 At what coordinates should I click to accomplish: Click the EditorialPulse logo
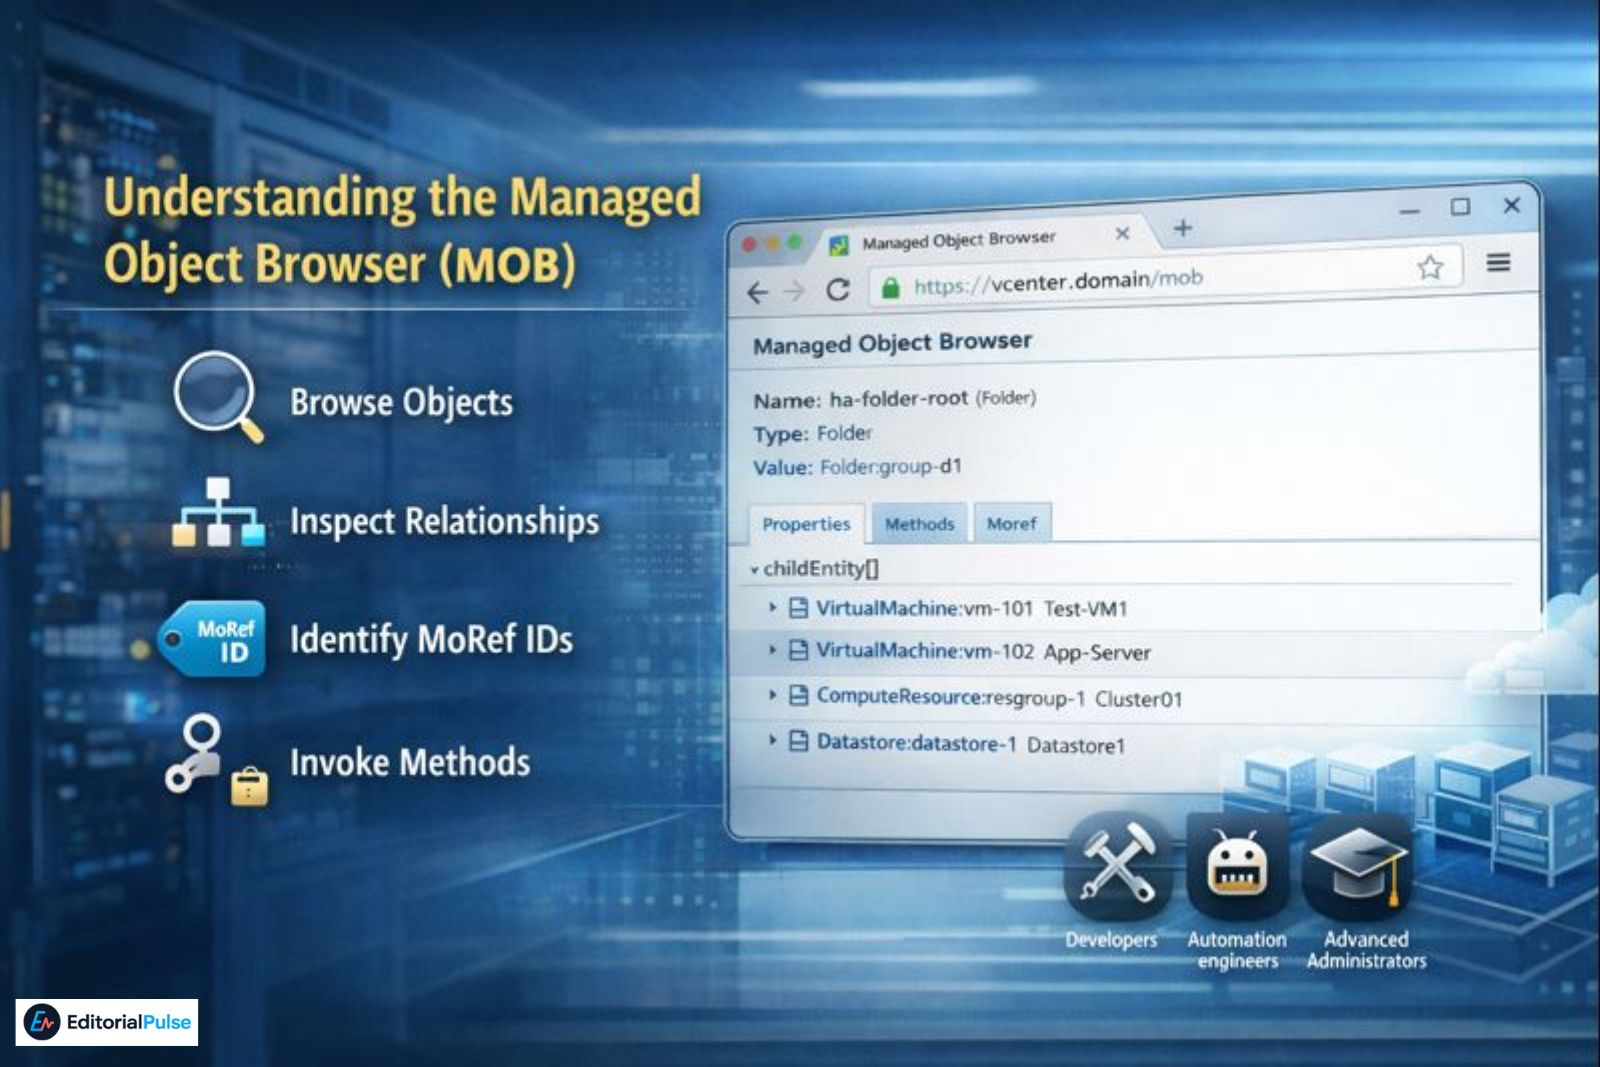coord(105,1022)
